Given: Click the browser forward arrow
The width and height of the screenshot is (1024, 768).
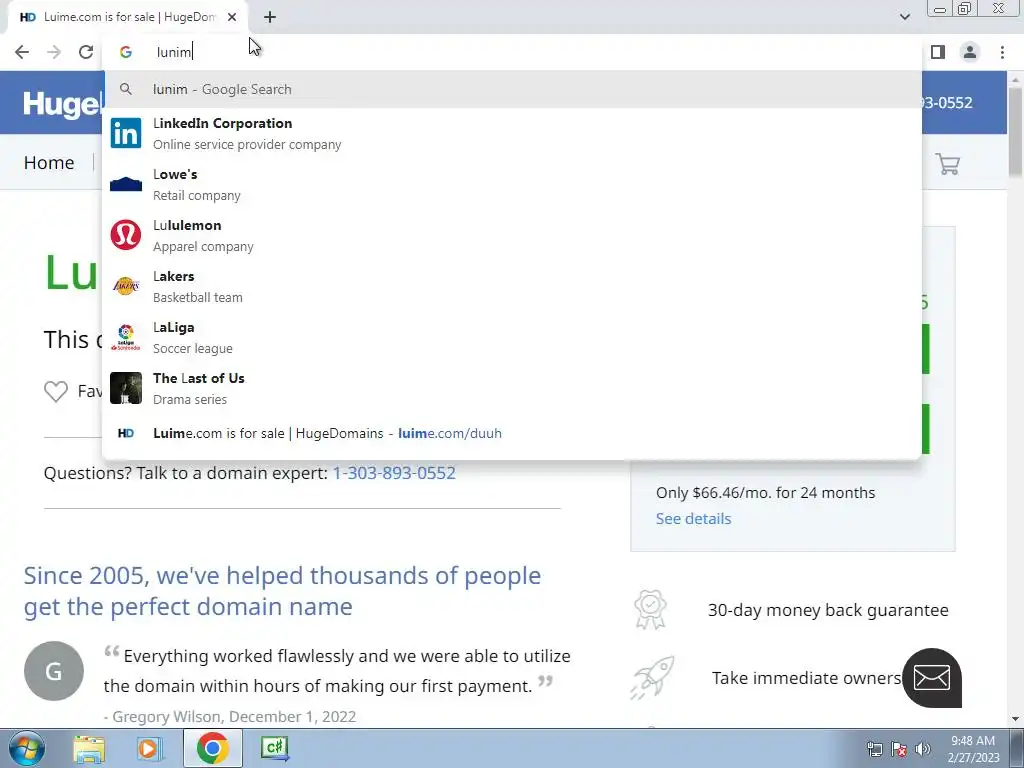Looking at the screenshot, I should click(x=54, y=52).
